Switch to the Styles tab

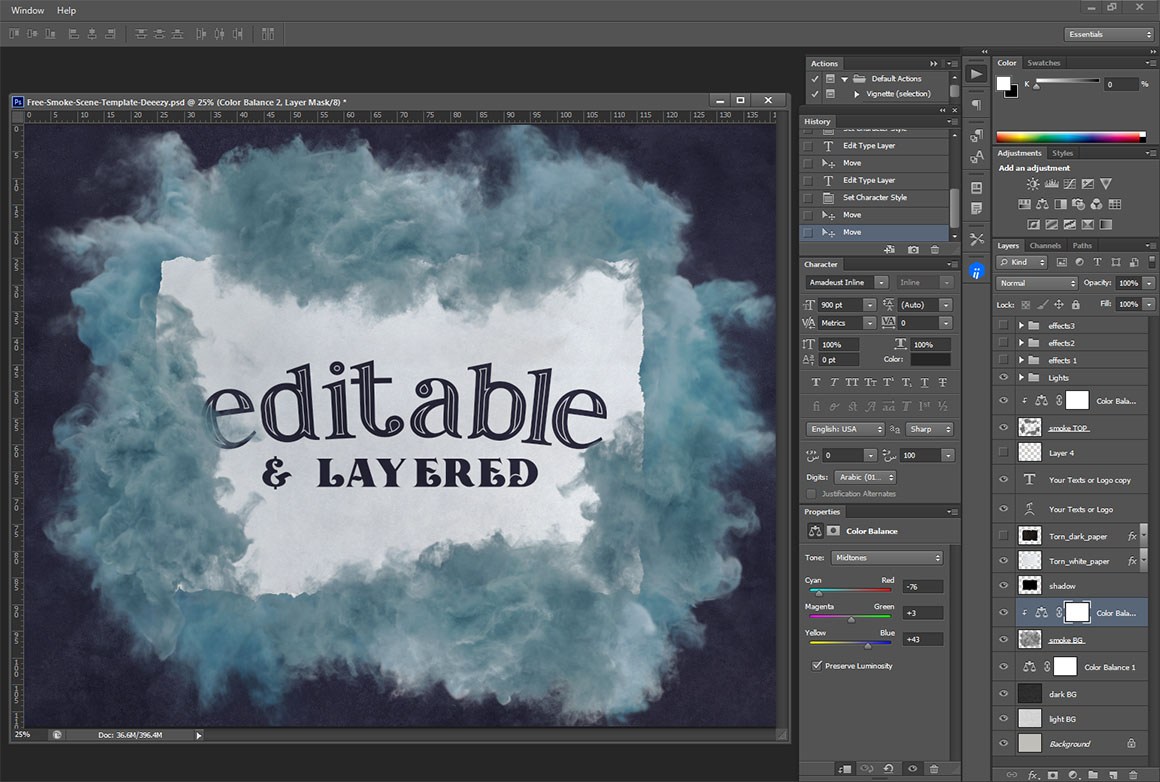1062,153
